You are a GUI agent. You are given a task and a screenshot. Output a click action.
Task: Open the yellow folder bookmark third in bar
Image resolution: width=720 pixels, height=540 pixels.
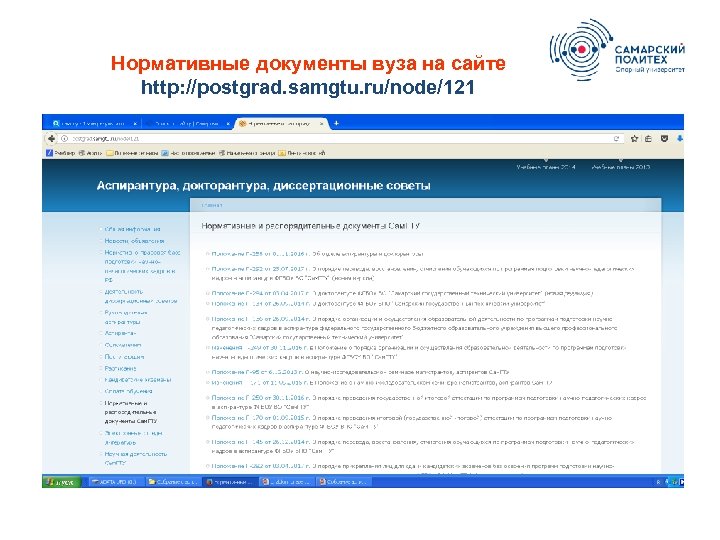[133, 153]
